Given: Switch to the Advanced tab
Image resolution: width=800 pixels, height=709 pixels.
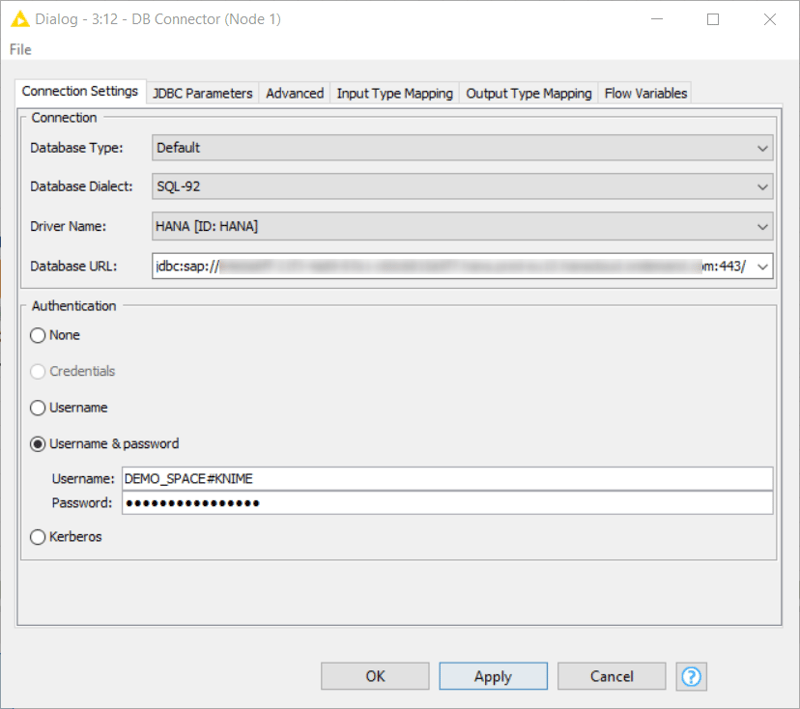Looking at the screenshot, I should click(x=294, y=93).
